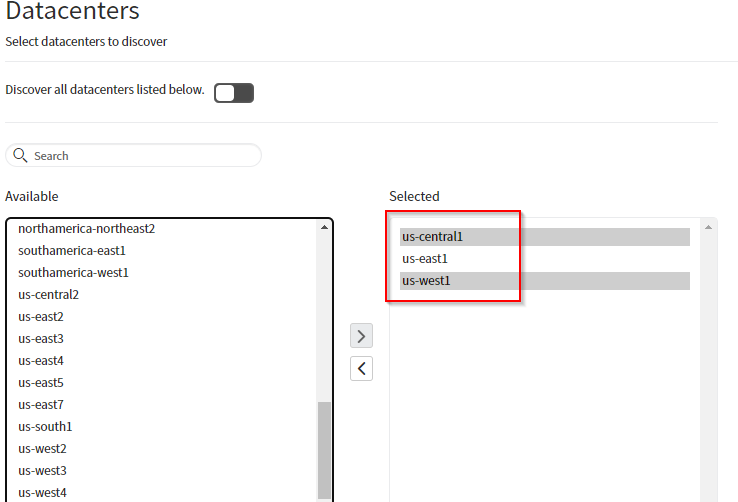Pick southamerica-west1 from Available
The image size is (738, 502).
(74, 273)
